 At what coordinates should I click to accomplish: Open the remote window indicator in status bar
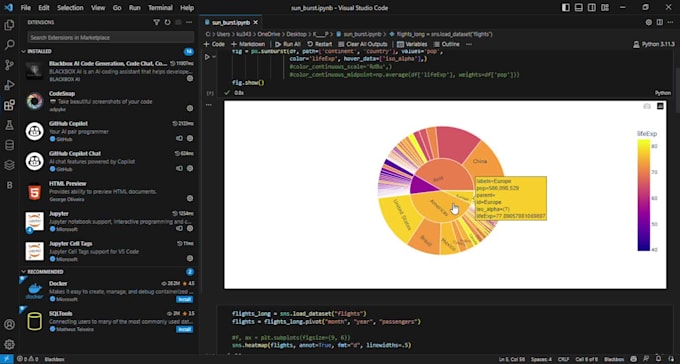point(6,359)
